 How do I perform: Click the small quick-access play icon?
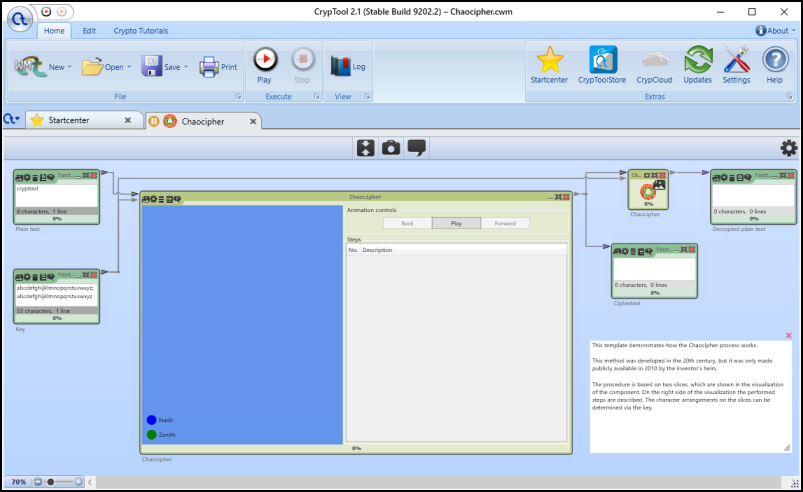pyautogui.click(x=46, y=11)
